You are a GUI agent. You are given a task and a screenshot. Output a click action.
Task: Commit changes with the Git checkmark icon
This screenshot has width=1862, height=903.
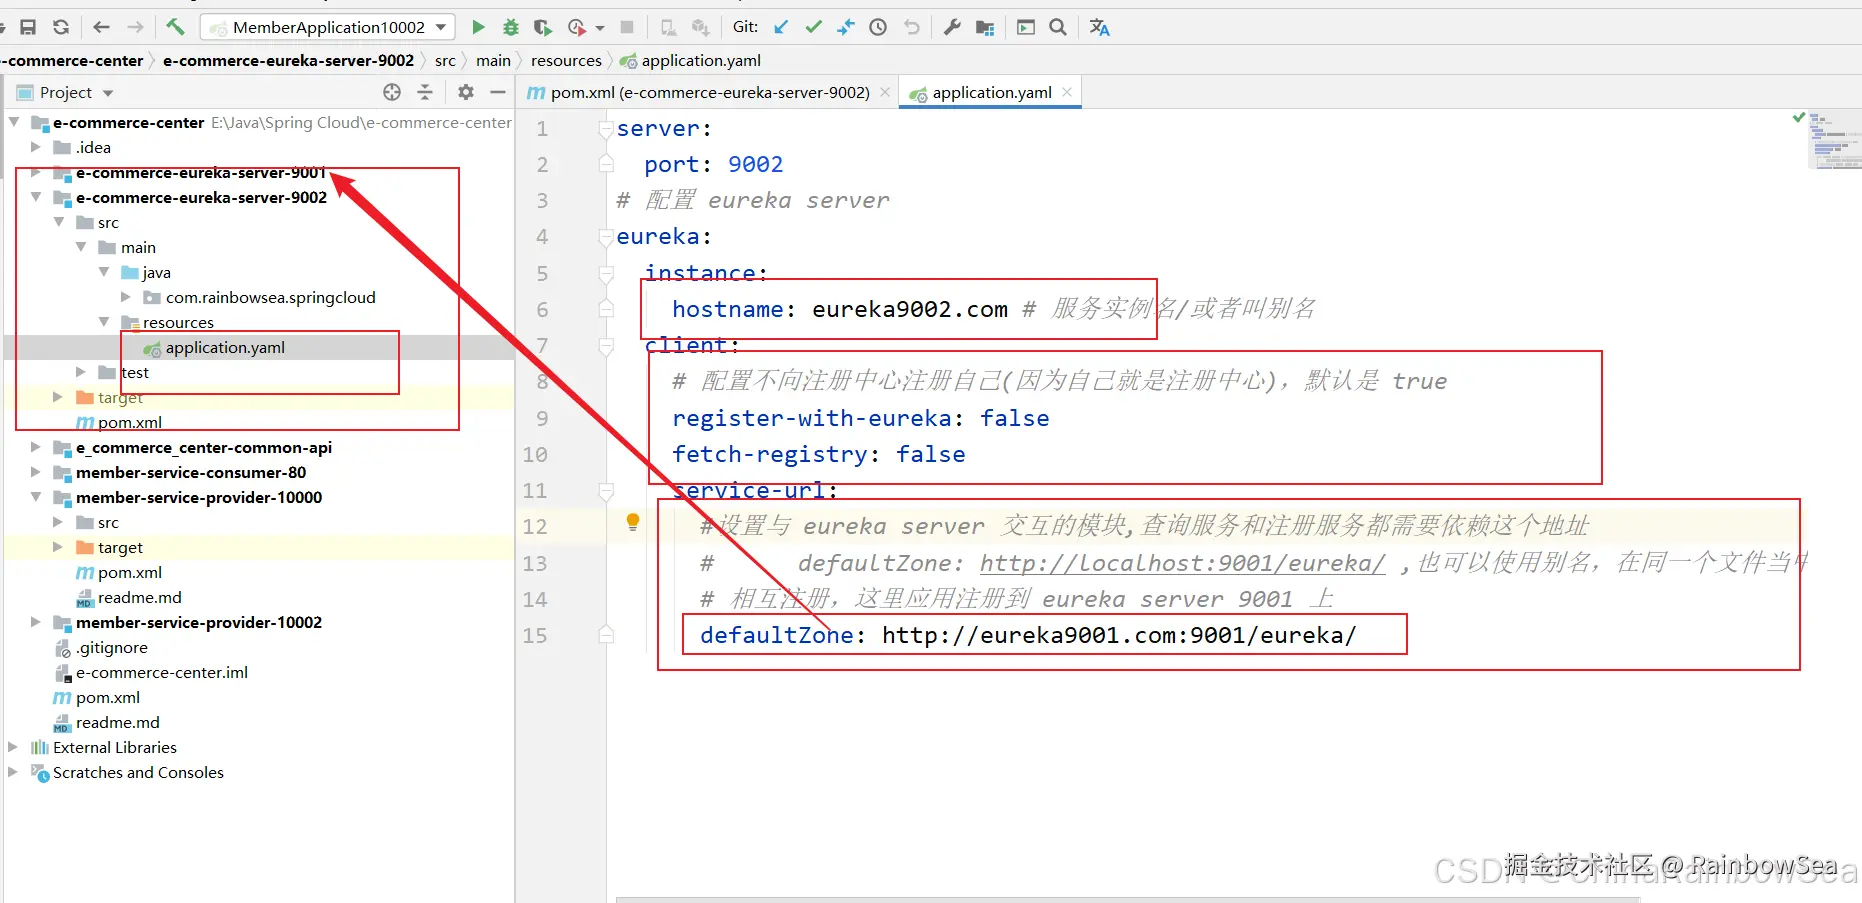click(814, 27)
